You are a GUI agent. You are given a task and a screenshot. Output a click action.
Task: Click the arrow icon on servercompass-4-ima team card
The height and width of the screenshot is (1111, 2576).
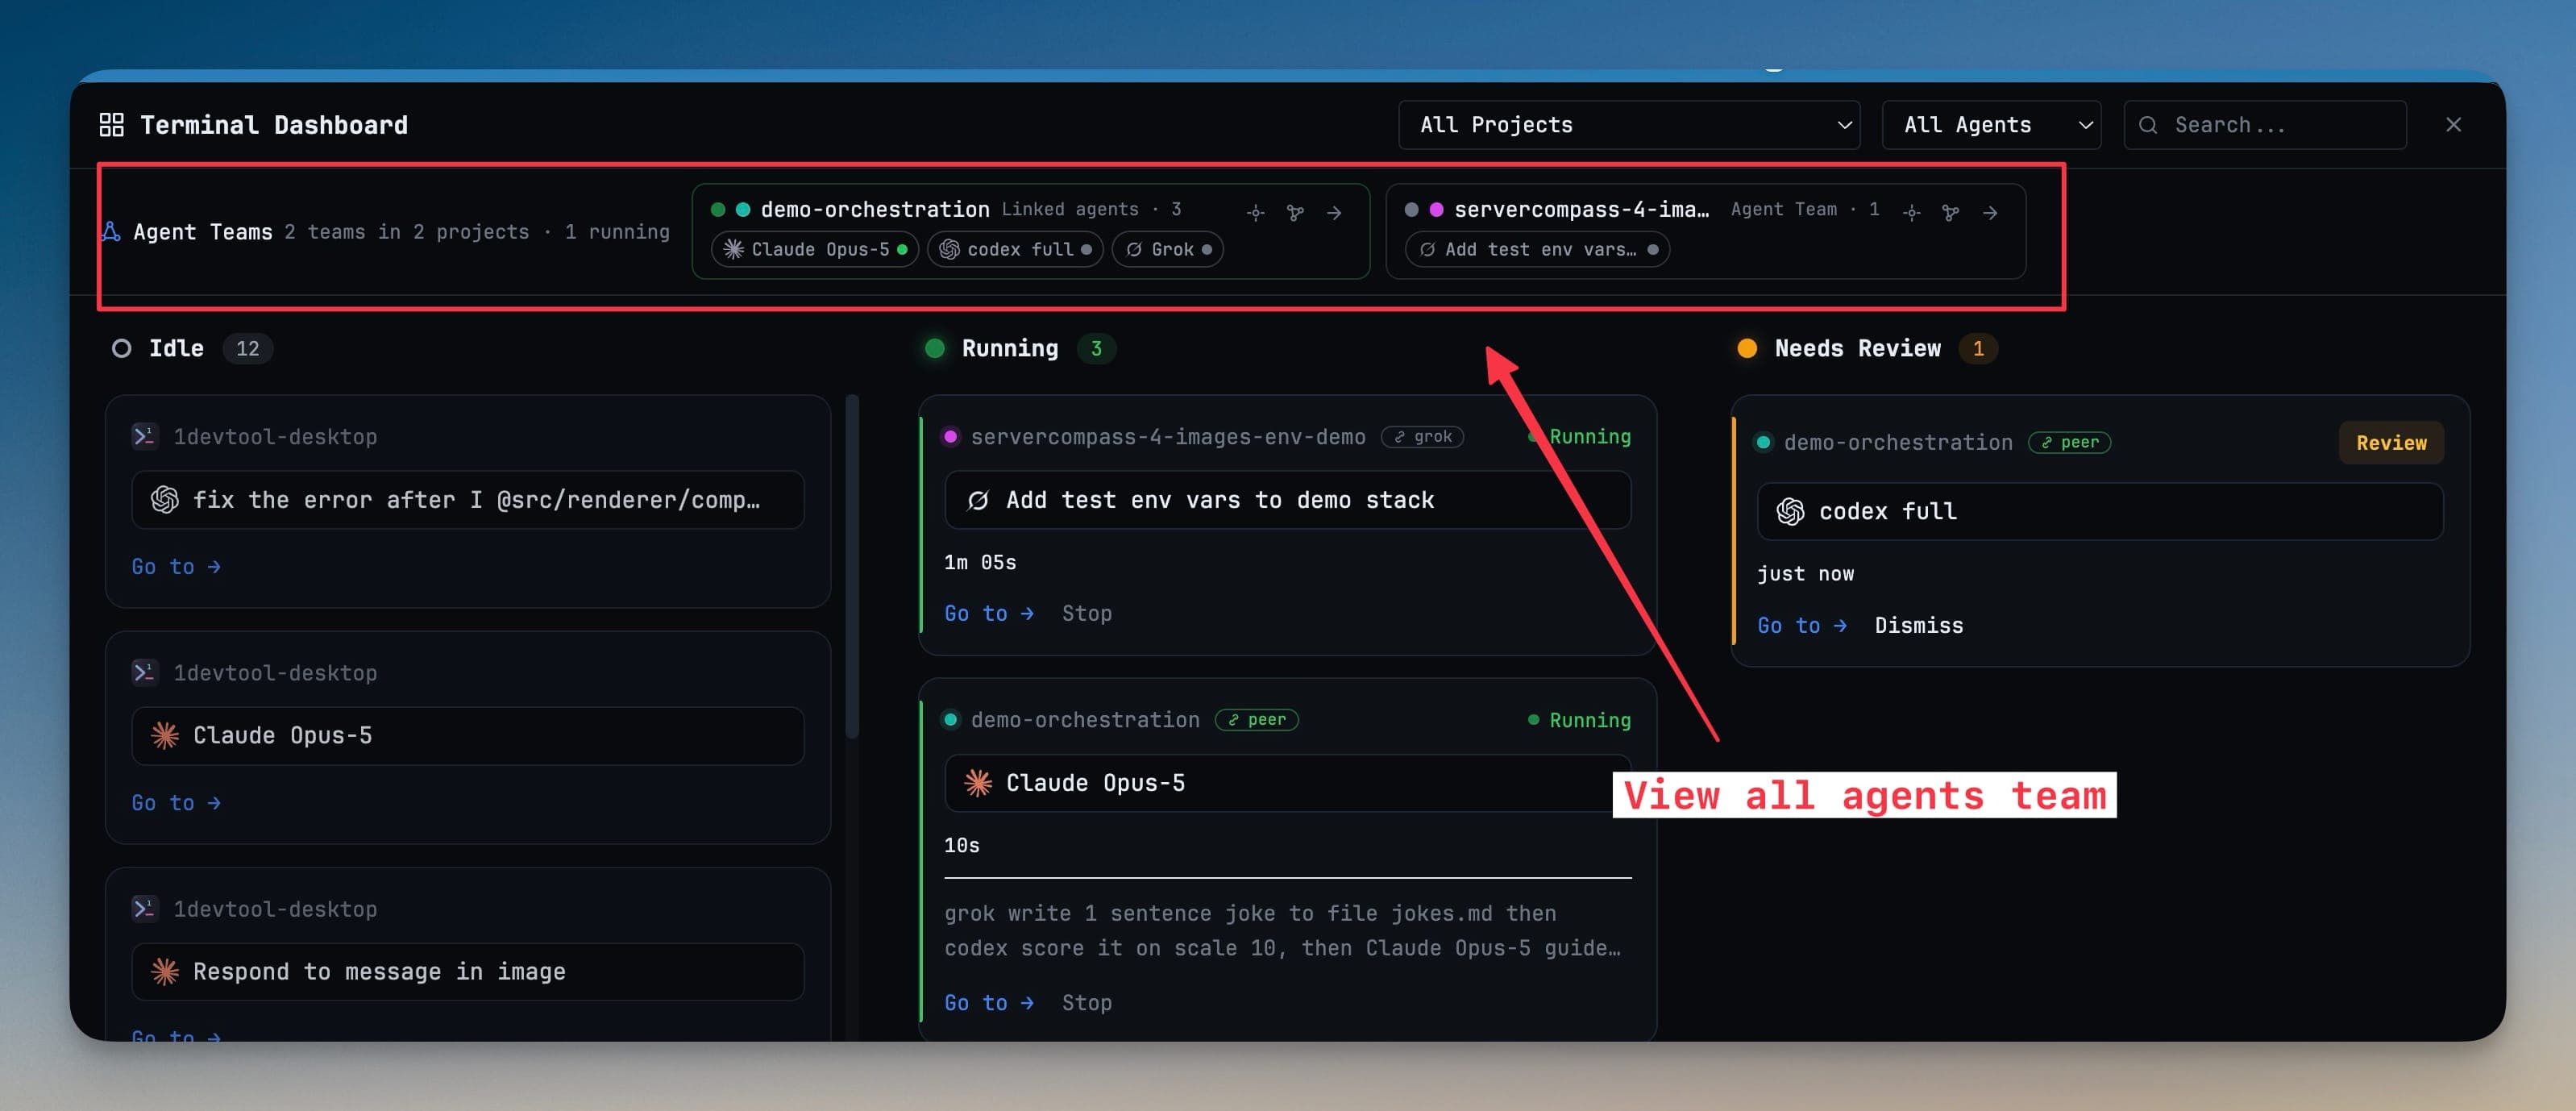[1990, 213]
